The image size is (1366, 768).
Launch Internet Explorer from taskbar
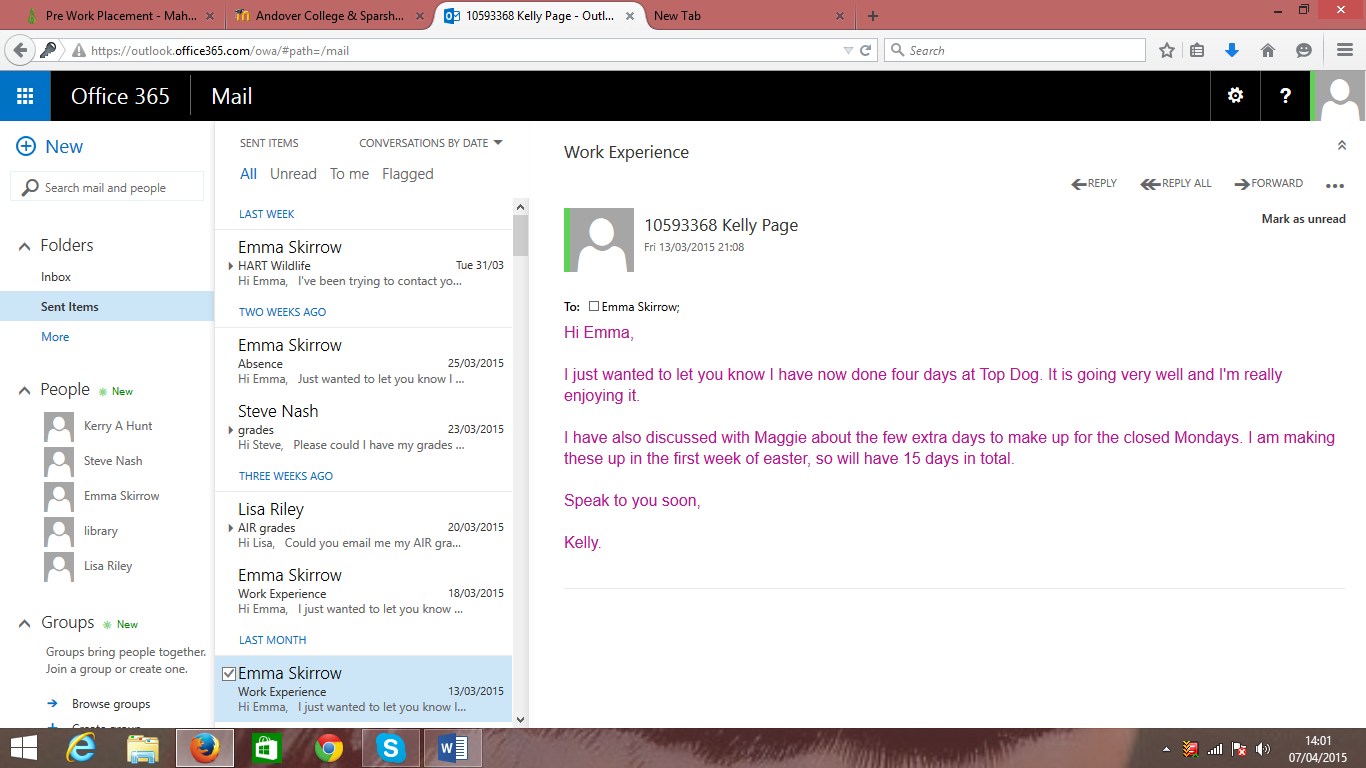point(81,748)
